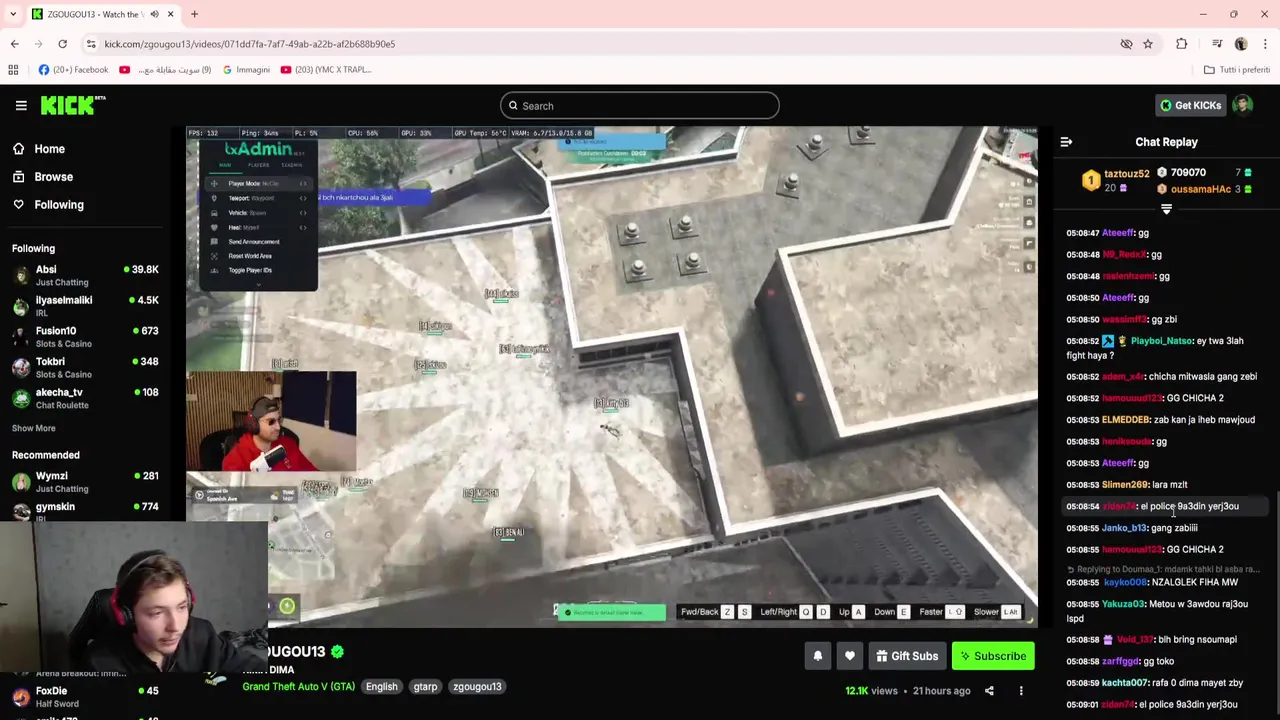Expand the chat leaderboard chevron
Screen dimensions: 1280x720
coord(1166,209)
